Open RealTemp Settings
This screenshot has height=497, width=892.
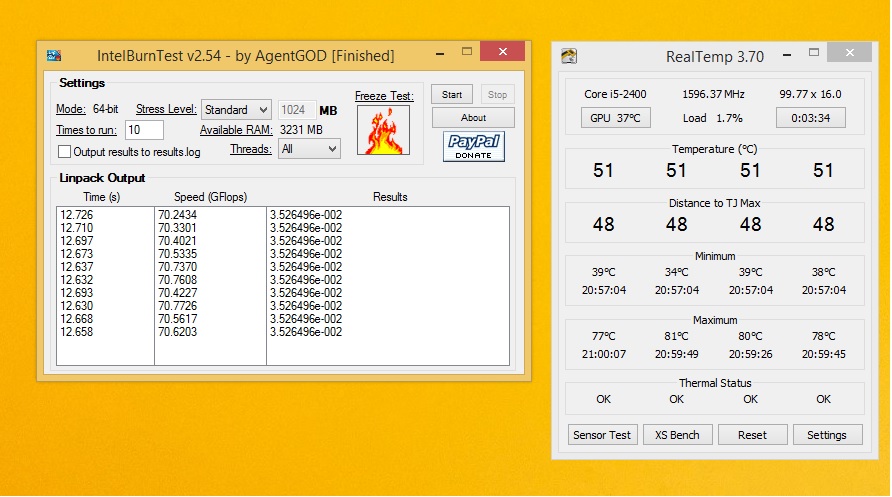[x=826, y=435]
